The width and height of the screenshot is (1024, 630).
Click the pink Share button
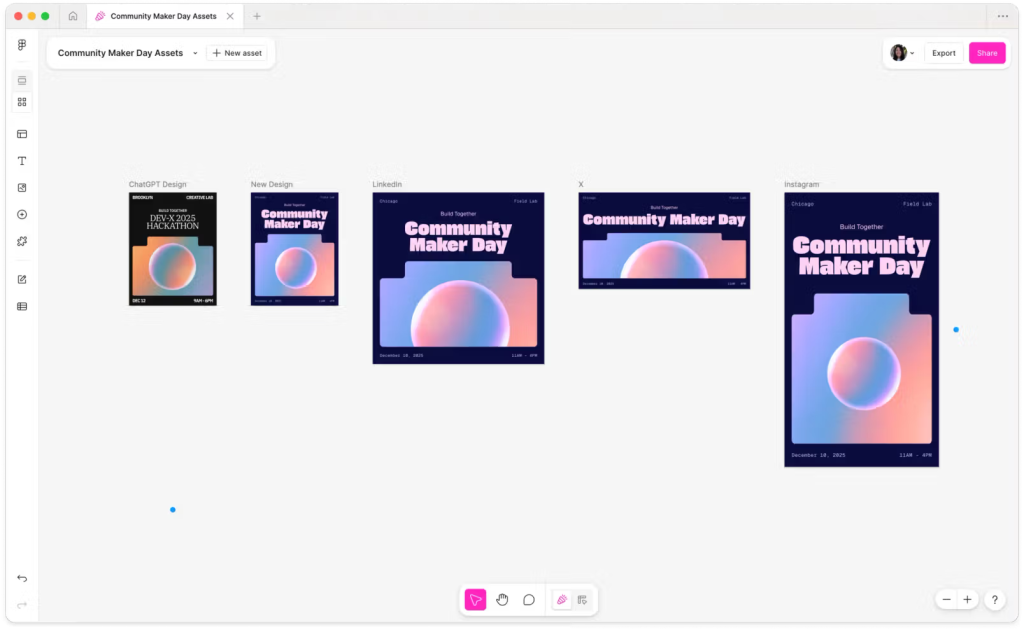987,53
